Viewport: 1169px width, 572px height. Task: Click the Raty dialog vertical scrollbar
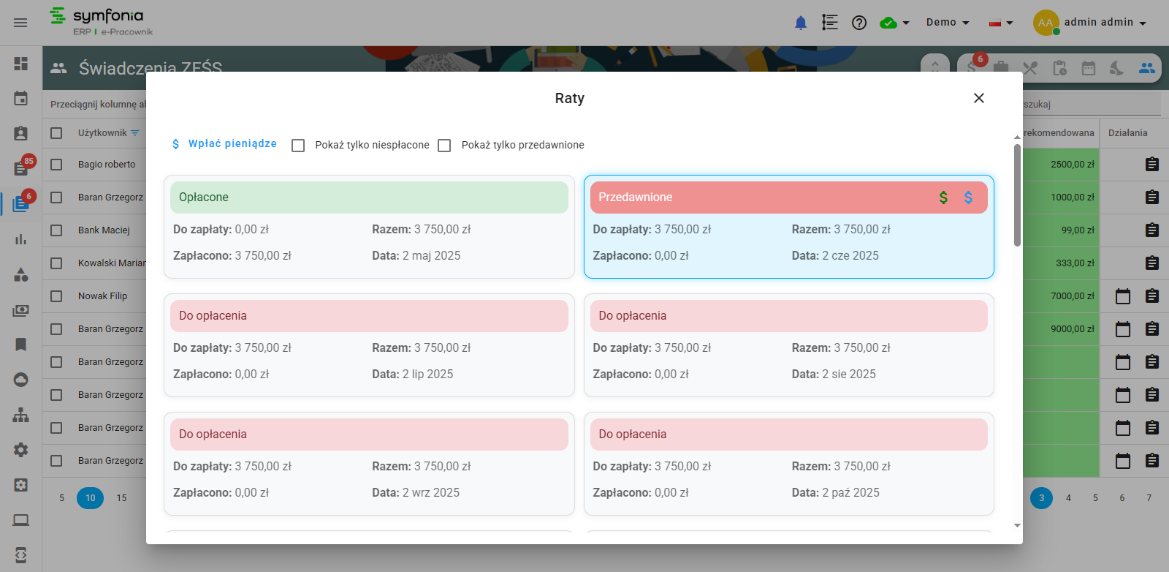point(1018,195)
